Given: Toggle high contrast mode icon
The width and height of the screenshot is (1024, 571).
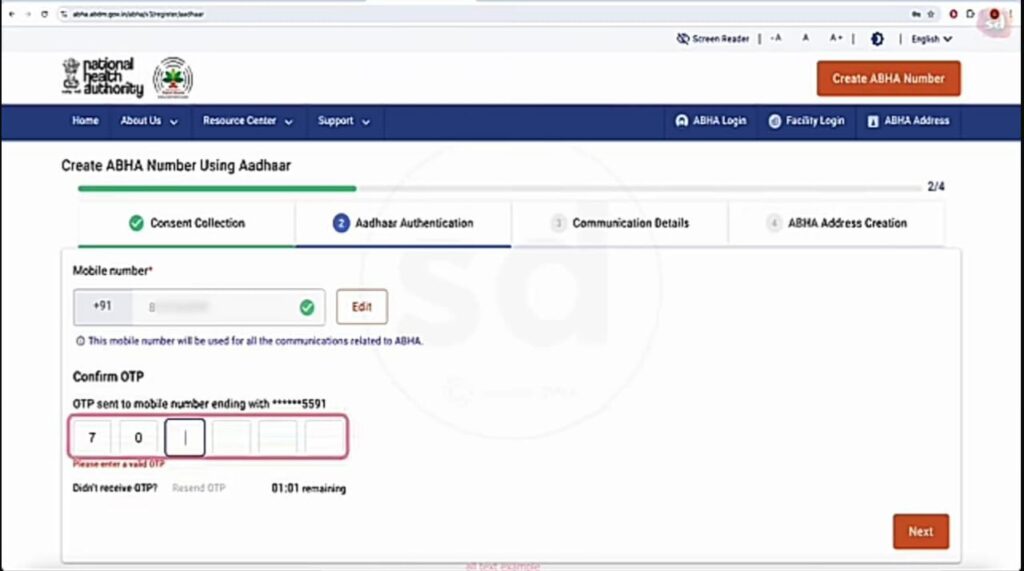Looking at the screenshot, I should click(877, 39).
